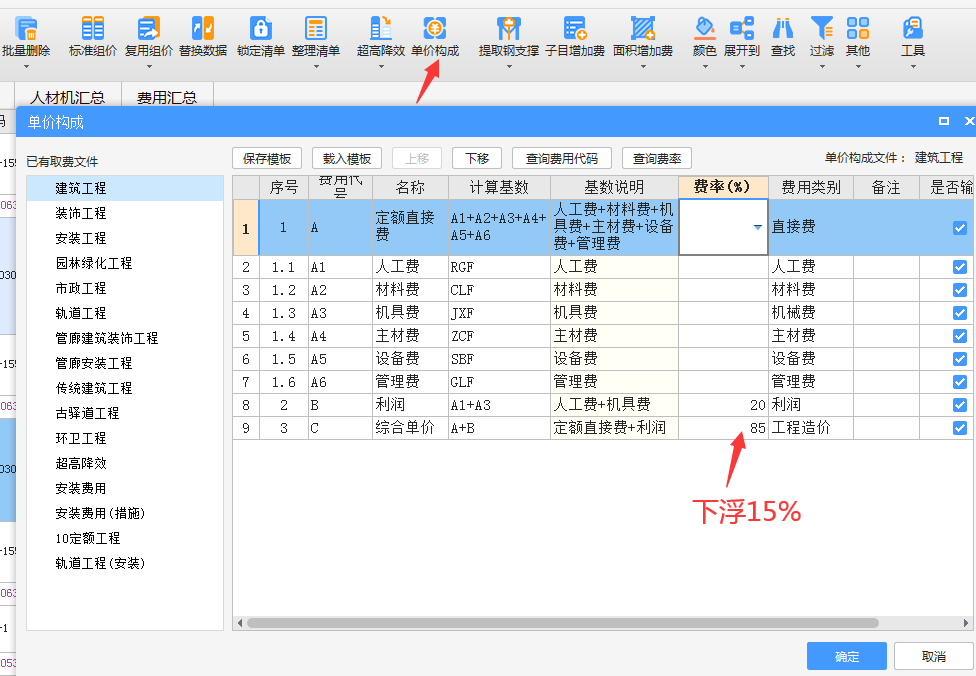976x676 pixels.
Task: Uncheck the 设备费 row checkbox
Action: pyautogui.click(x=960, y=359)
